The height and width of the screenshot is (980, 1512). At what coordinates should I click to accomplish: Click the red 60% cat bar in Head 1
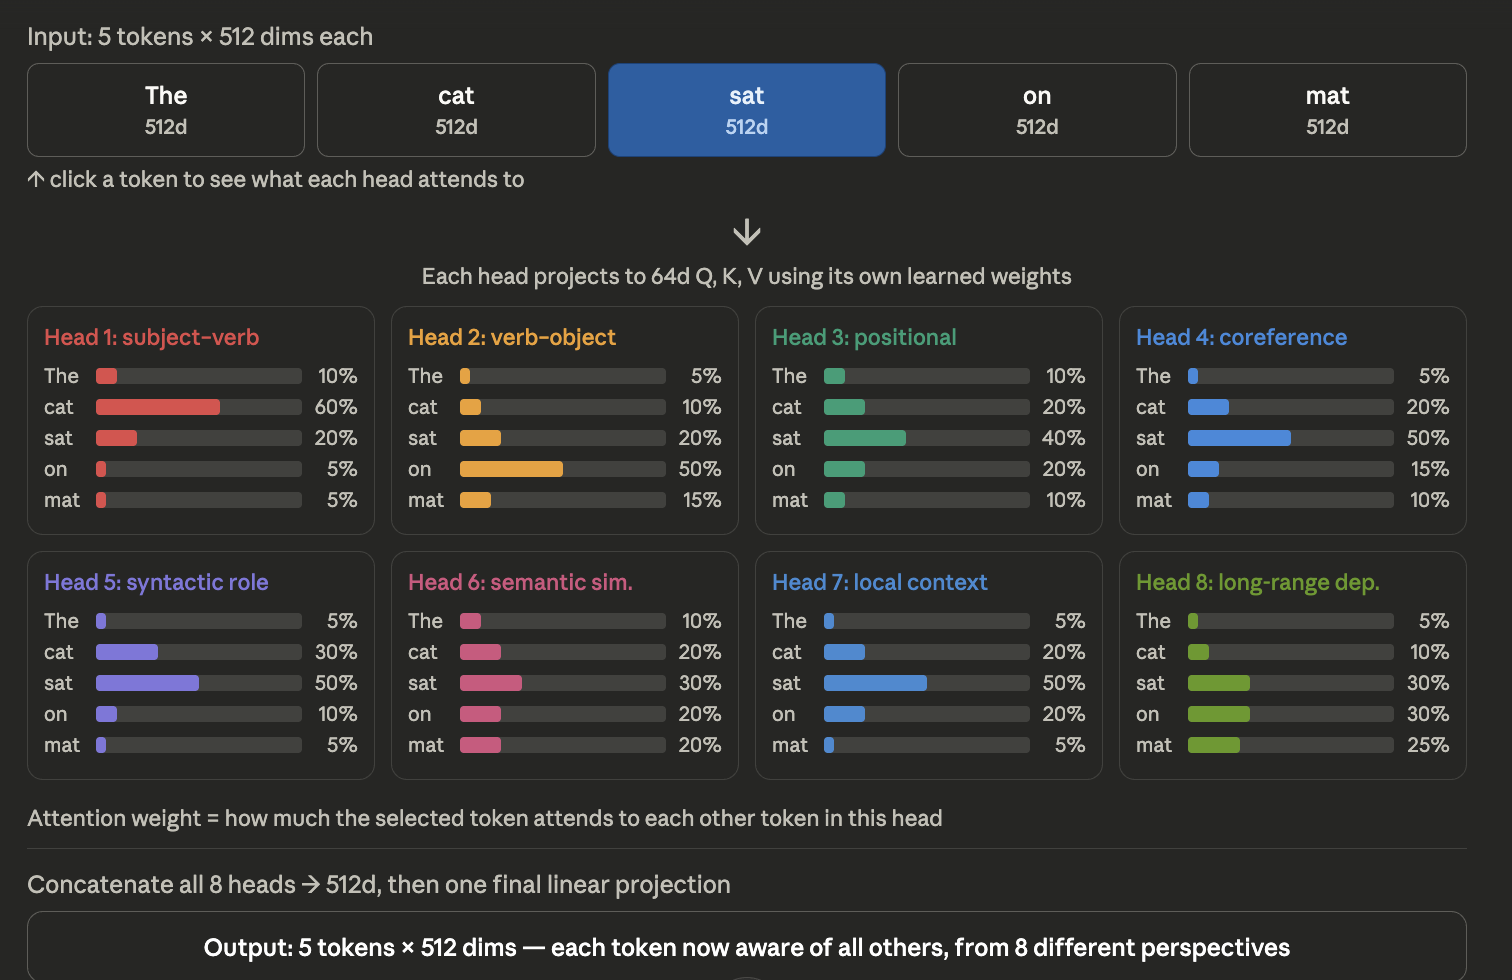pyautogui.click(x=158, y=407)
